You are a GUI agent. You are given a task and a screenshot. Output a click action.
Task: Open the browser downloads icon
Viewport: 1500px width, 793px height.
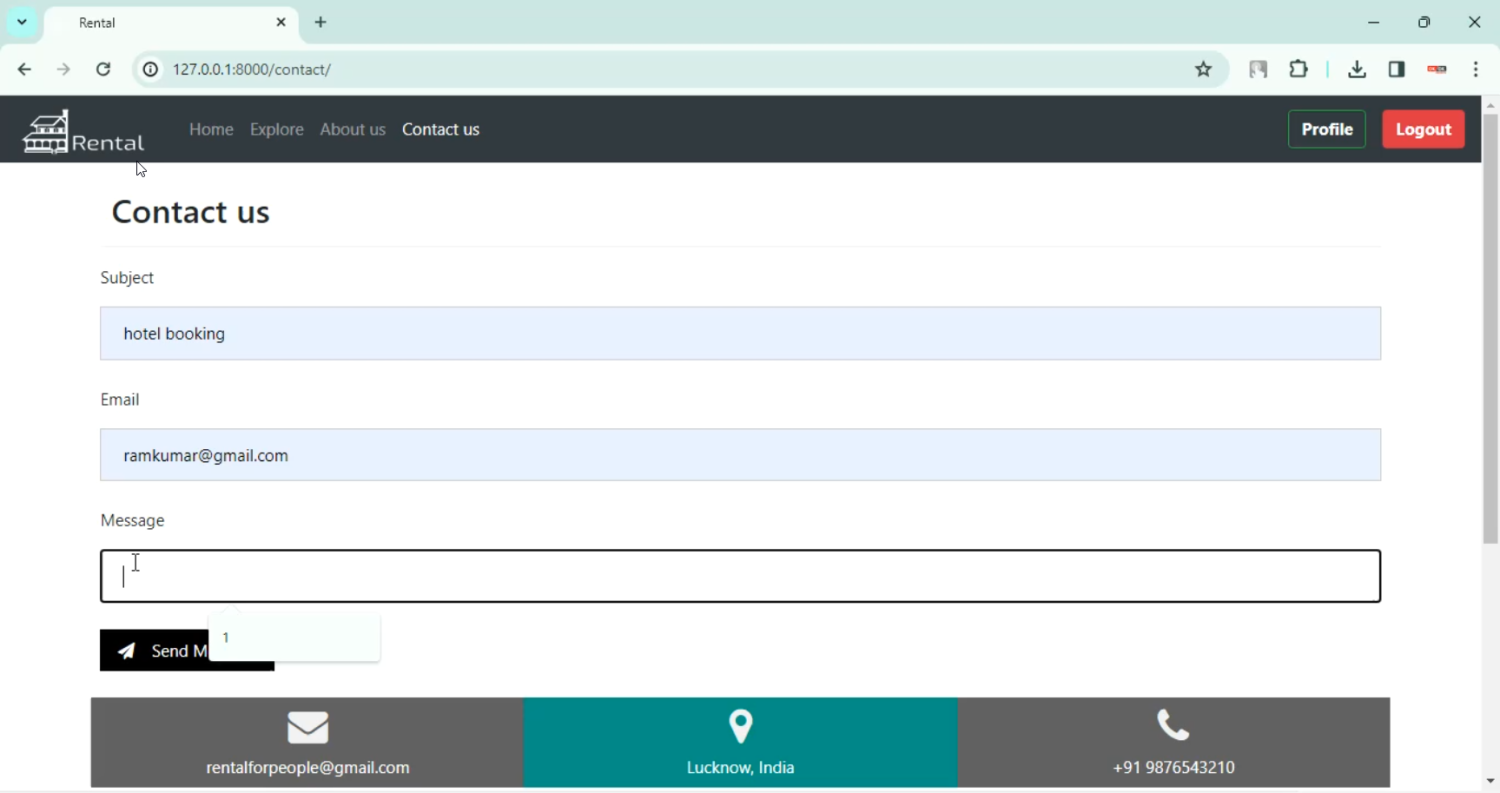click(x=1356, y=69)
